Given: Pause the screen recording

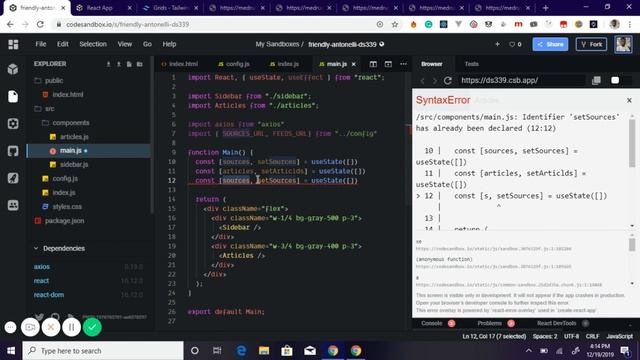Looking at the screenshot, I should [x=71, y=327].
